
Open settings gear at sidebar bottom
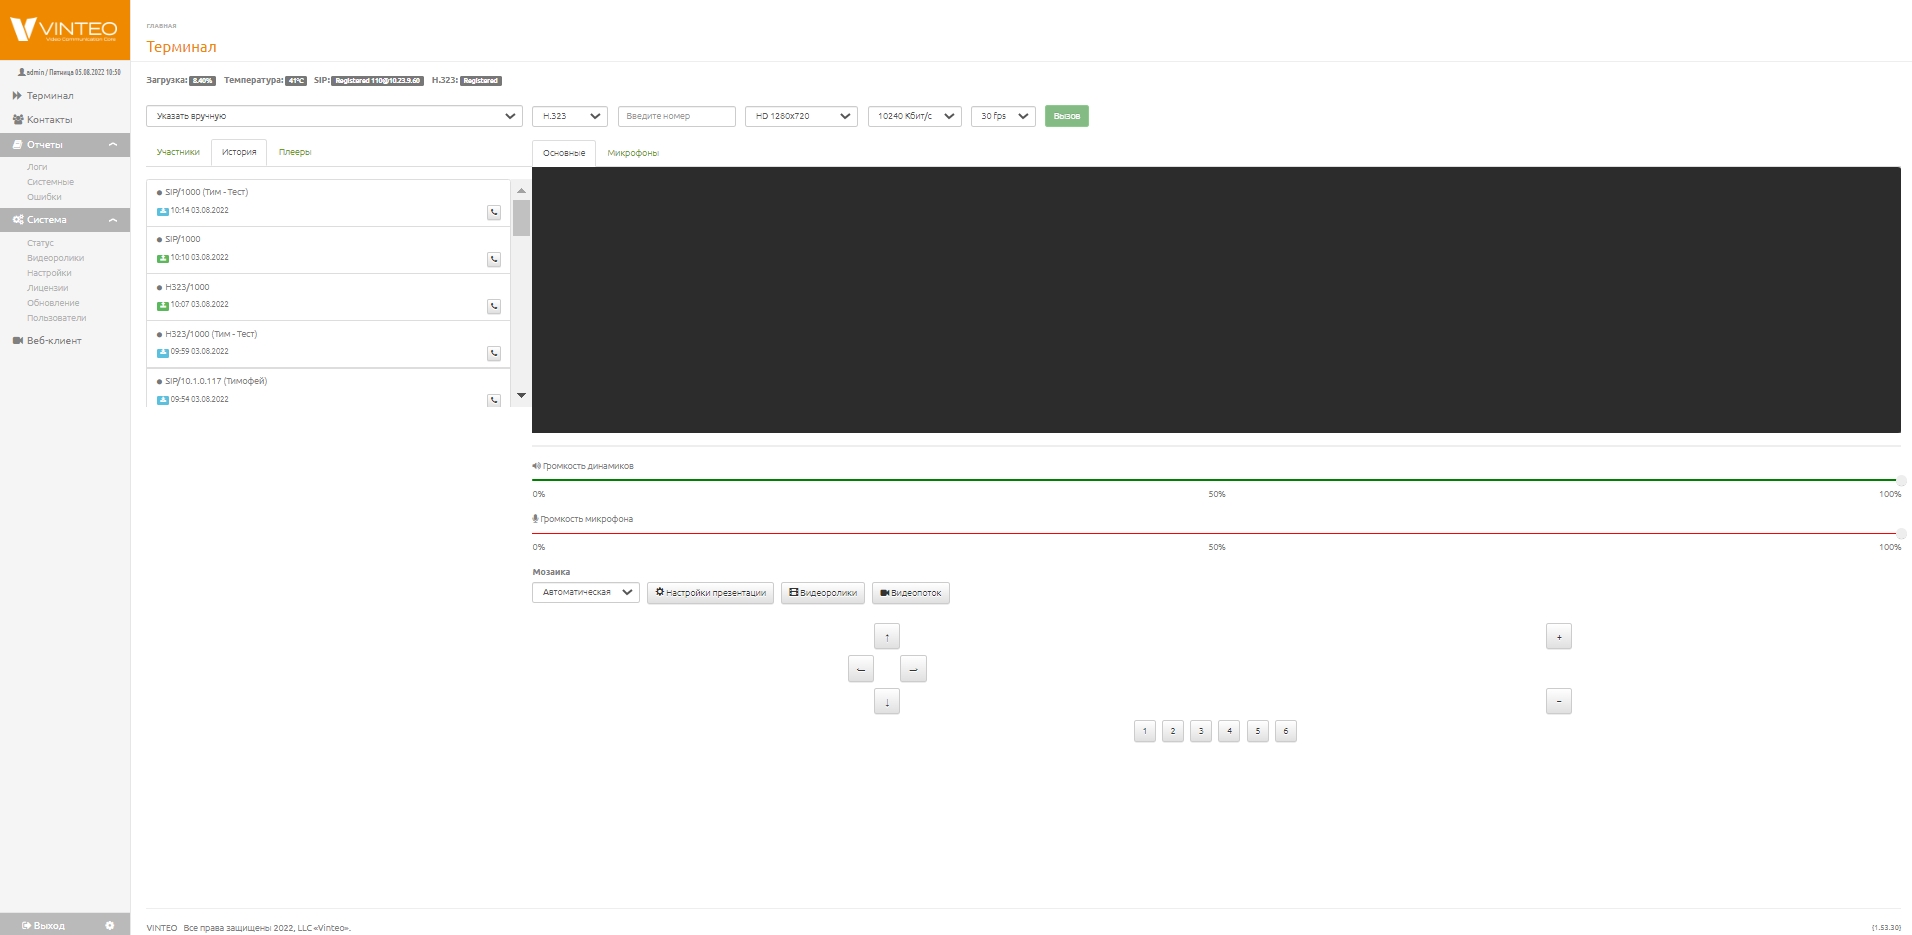[x=110, y=925]
